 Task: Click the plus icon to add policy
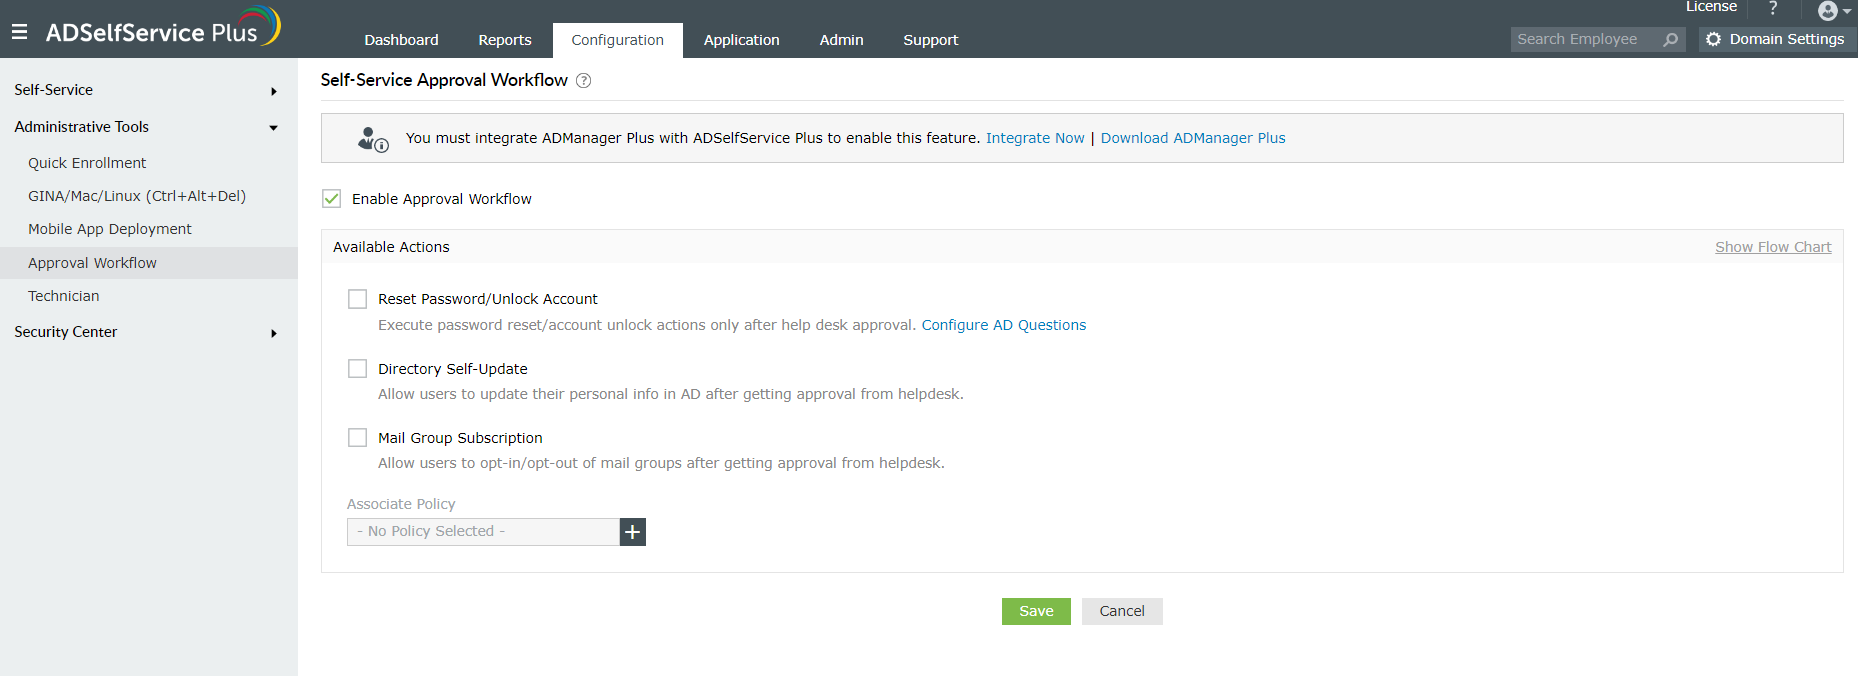(632, 532)
